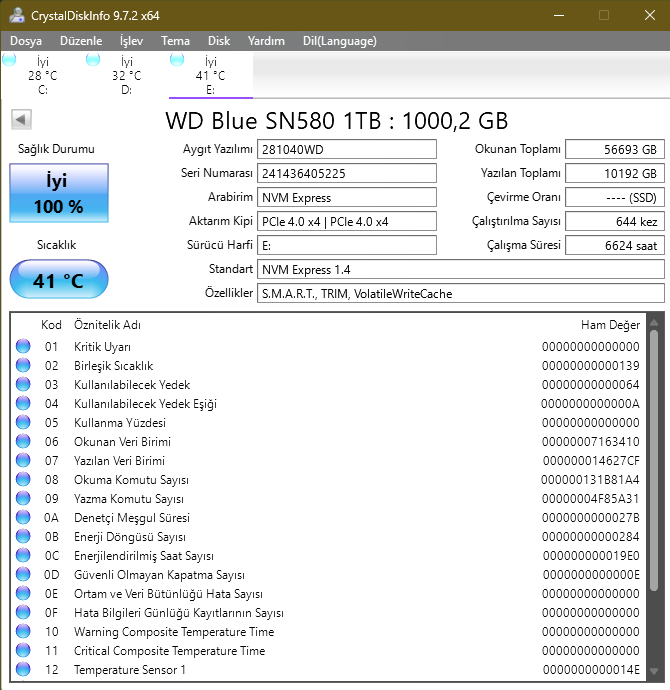The image size is (670, 690).
Task: Click the 41 °C temperature button
Action: pos(59,279)
